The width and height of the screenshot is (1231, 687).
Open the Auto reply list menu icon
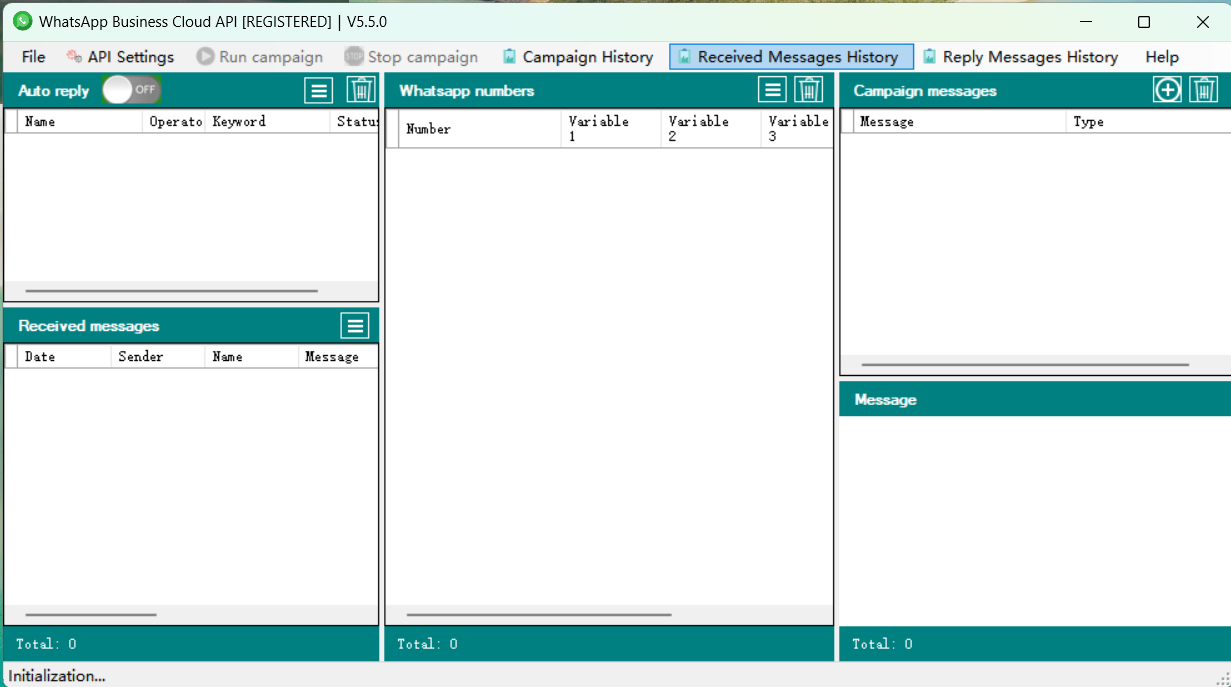[x=318, y=90]
